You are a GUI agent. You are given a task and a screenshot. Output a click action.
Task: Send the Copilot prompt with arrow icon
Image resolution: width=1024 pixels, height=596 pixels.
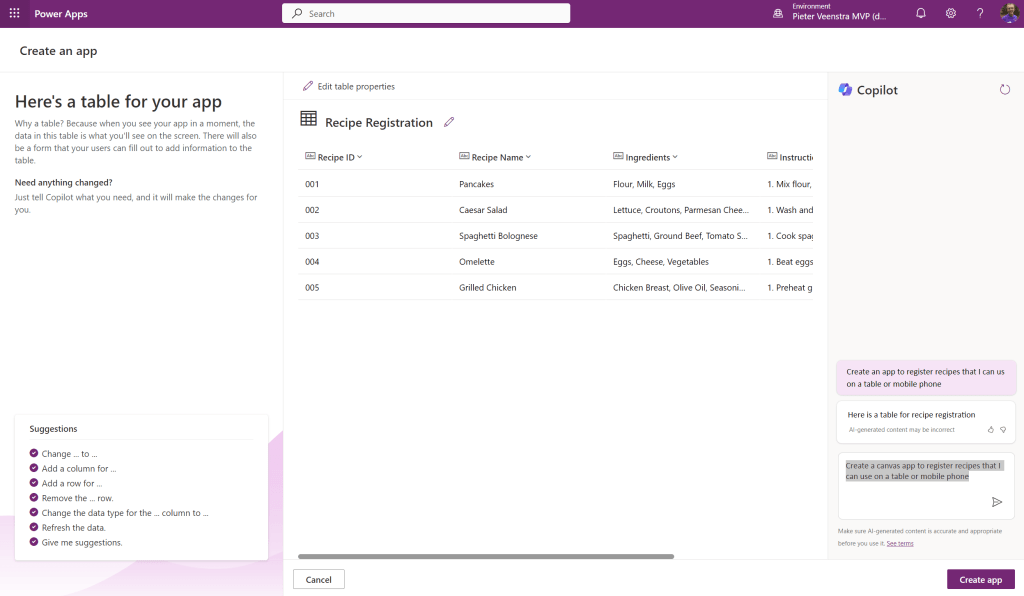coord(997,502)
